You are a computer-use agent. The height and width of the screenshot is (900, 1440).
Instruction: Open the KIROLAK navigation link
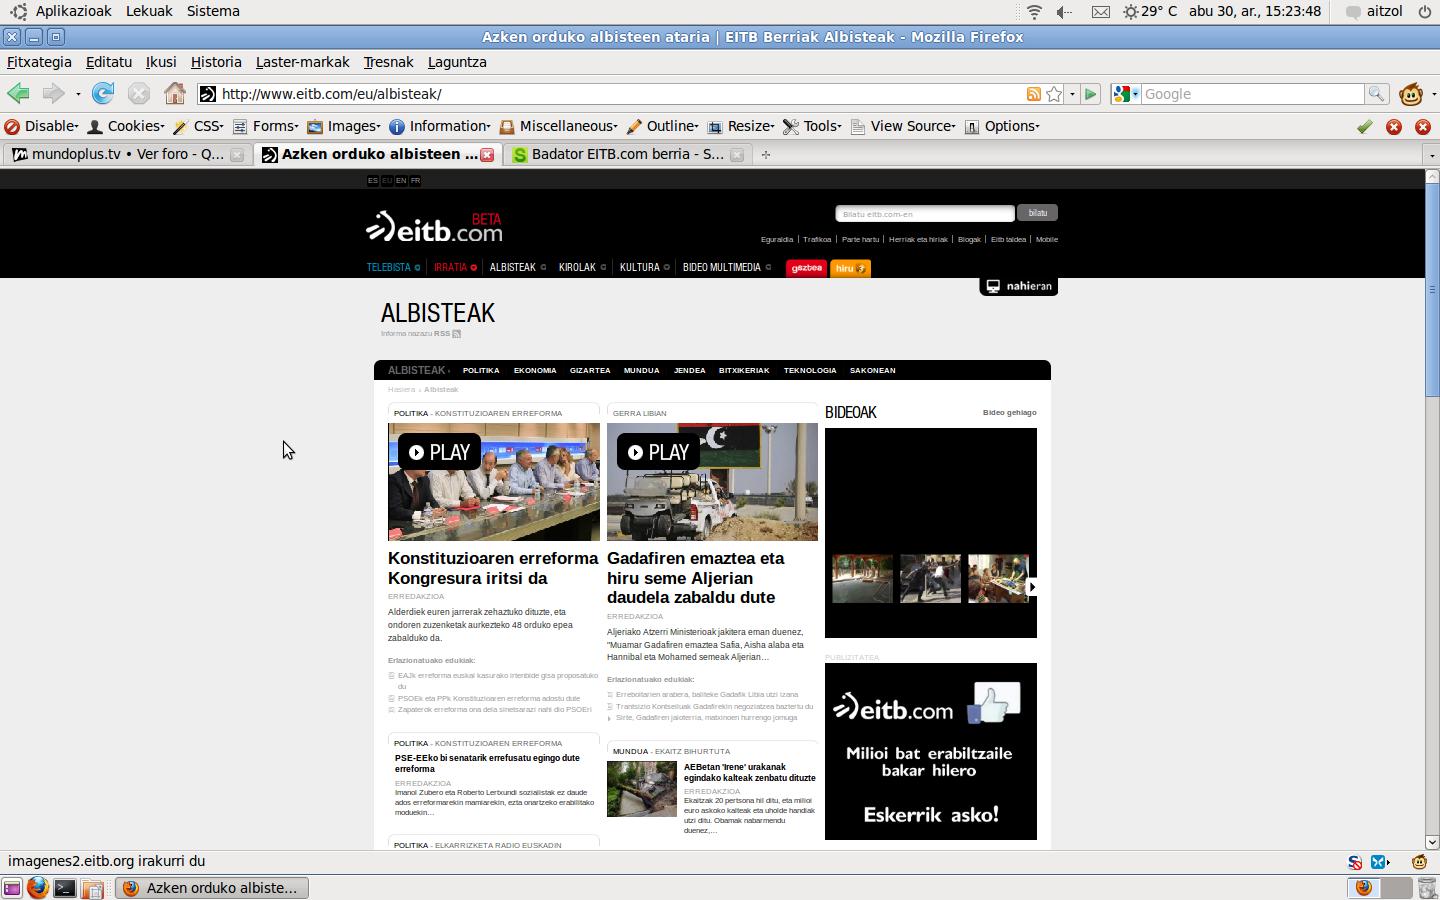click(x=577, y=268)
